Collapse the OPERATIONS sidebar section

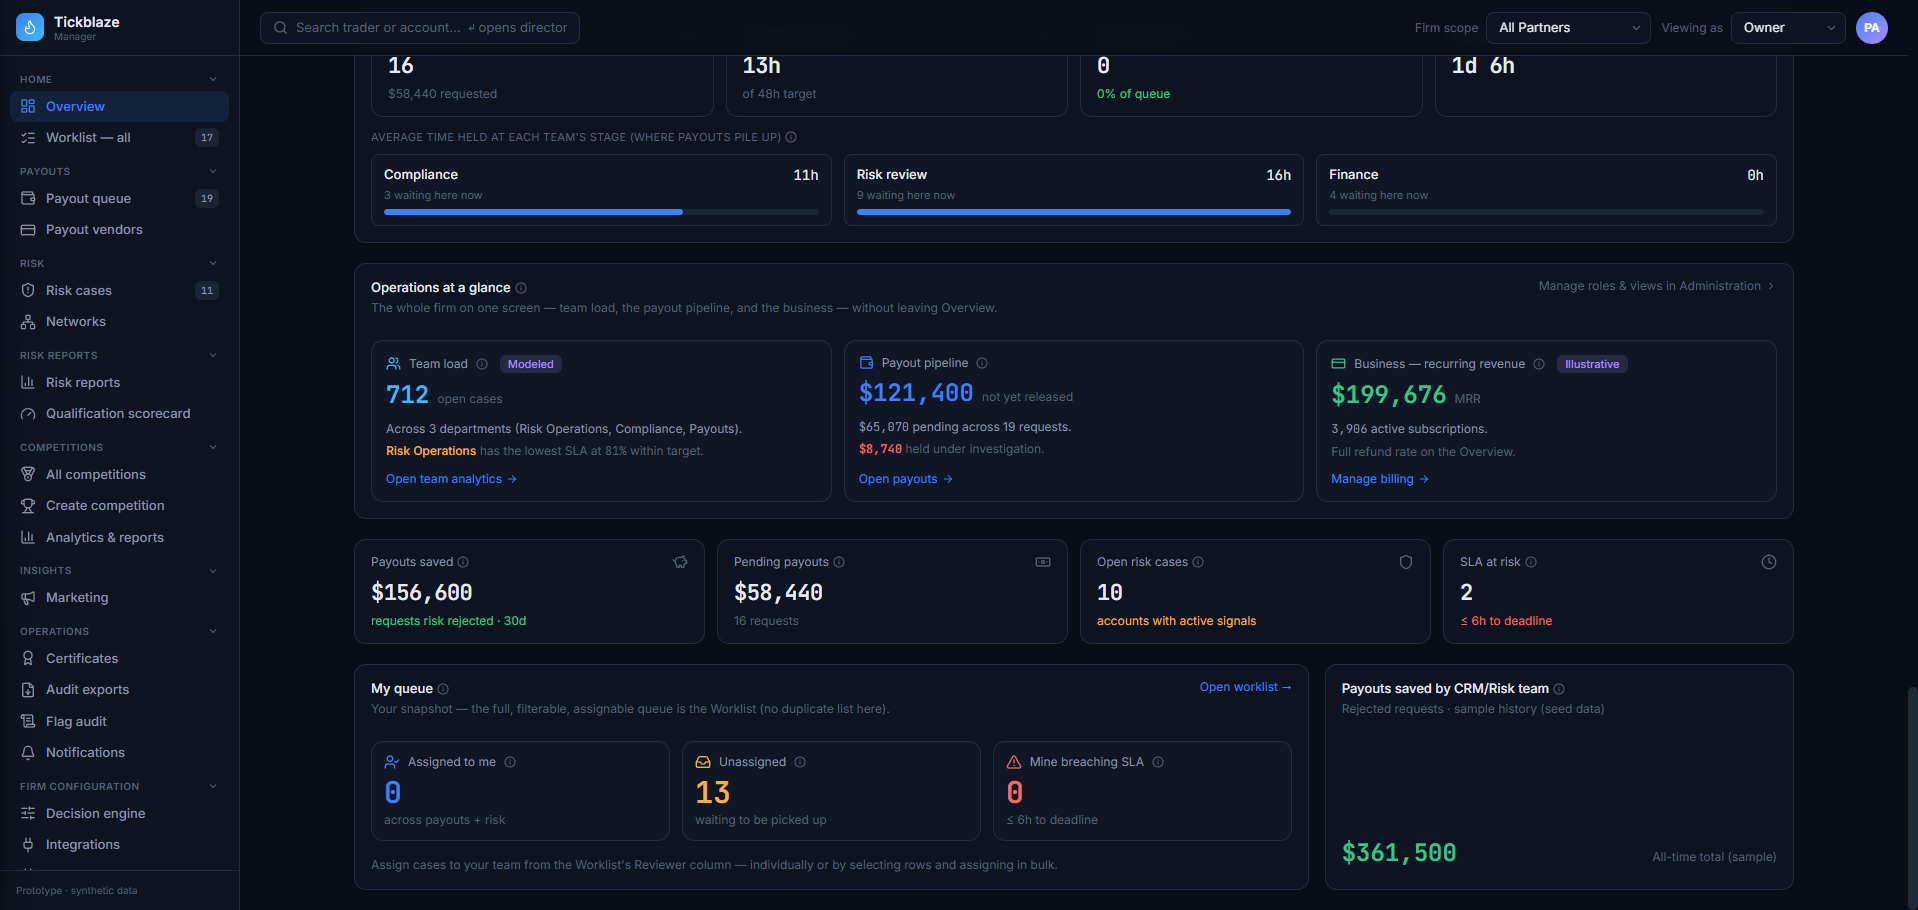(x=213, y=631)
